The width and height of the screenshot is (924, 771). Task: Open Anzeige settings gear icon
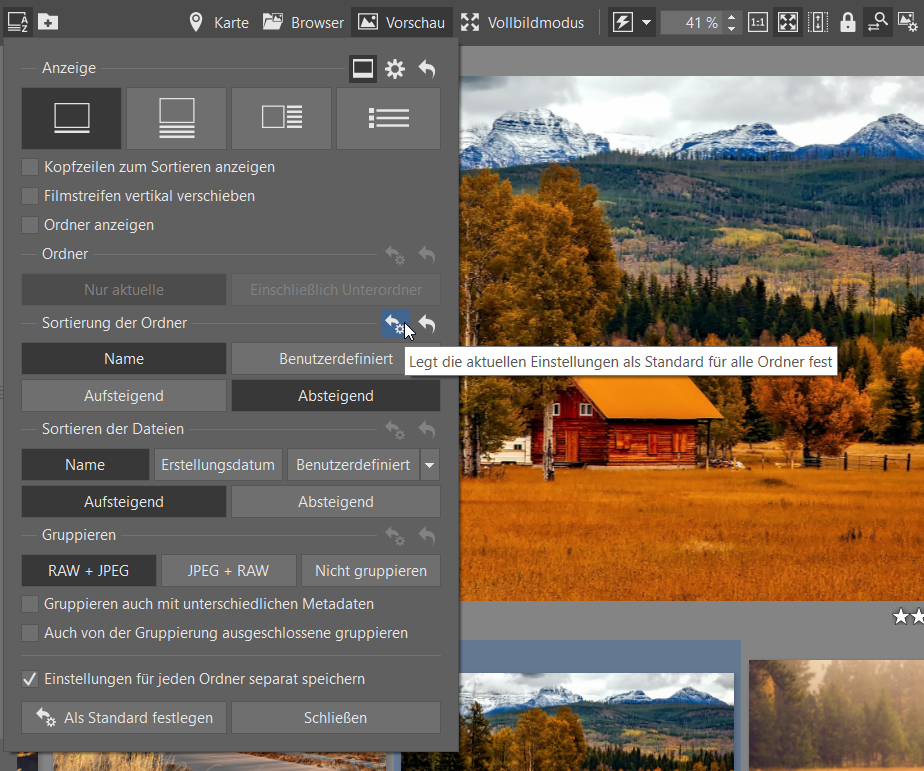pos(395,69)
